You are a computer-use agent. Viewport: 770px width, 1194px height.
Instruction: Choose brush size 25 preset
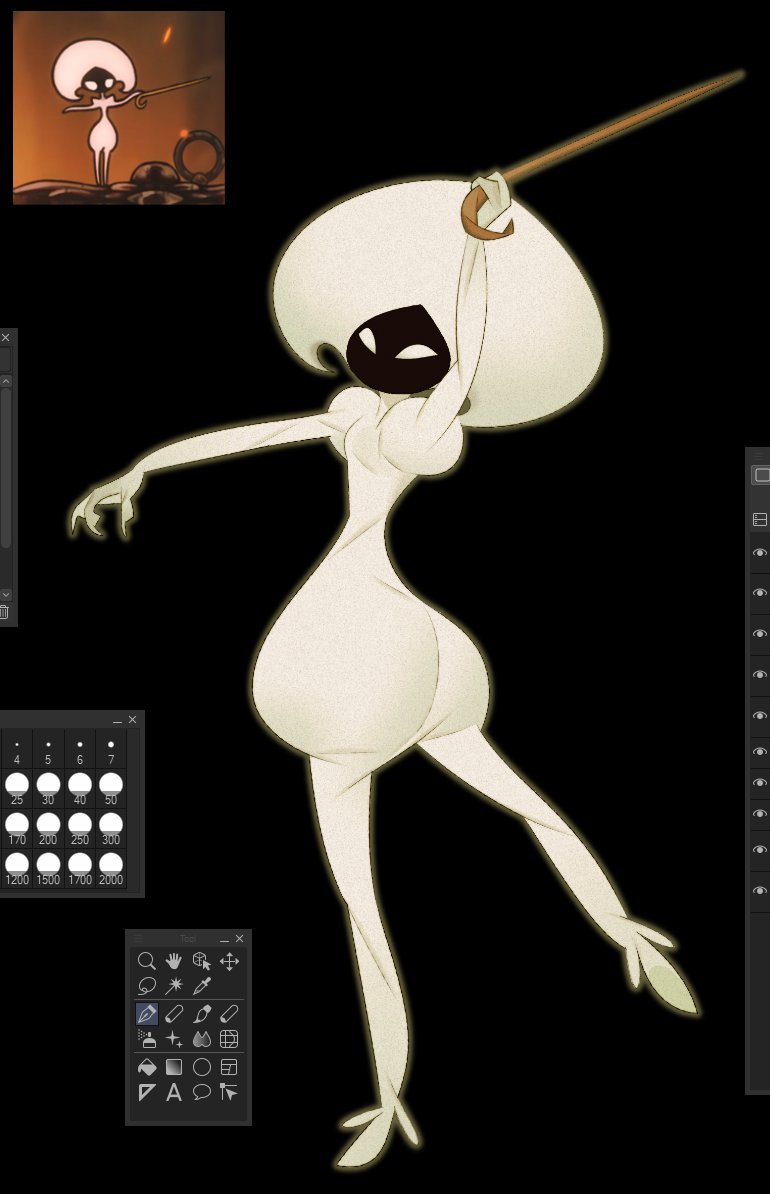[x=17, y=788]
